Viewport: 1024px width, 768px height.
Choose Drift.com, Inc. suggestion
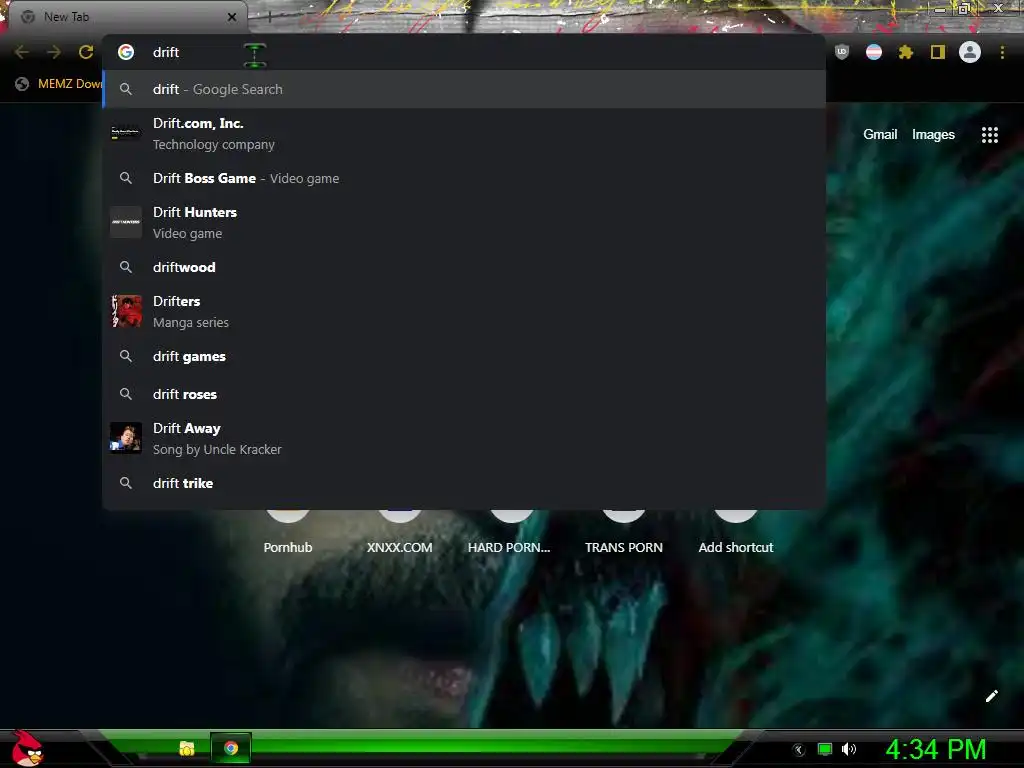464,133
